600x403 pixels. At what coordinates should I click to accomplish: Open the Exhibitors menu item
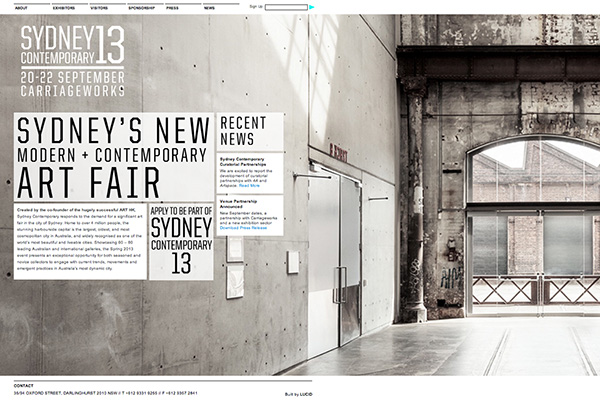coord(63,7)
